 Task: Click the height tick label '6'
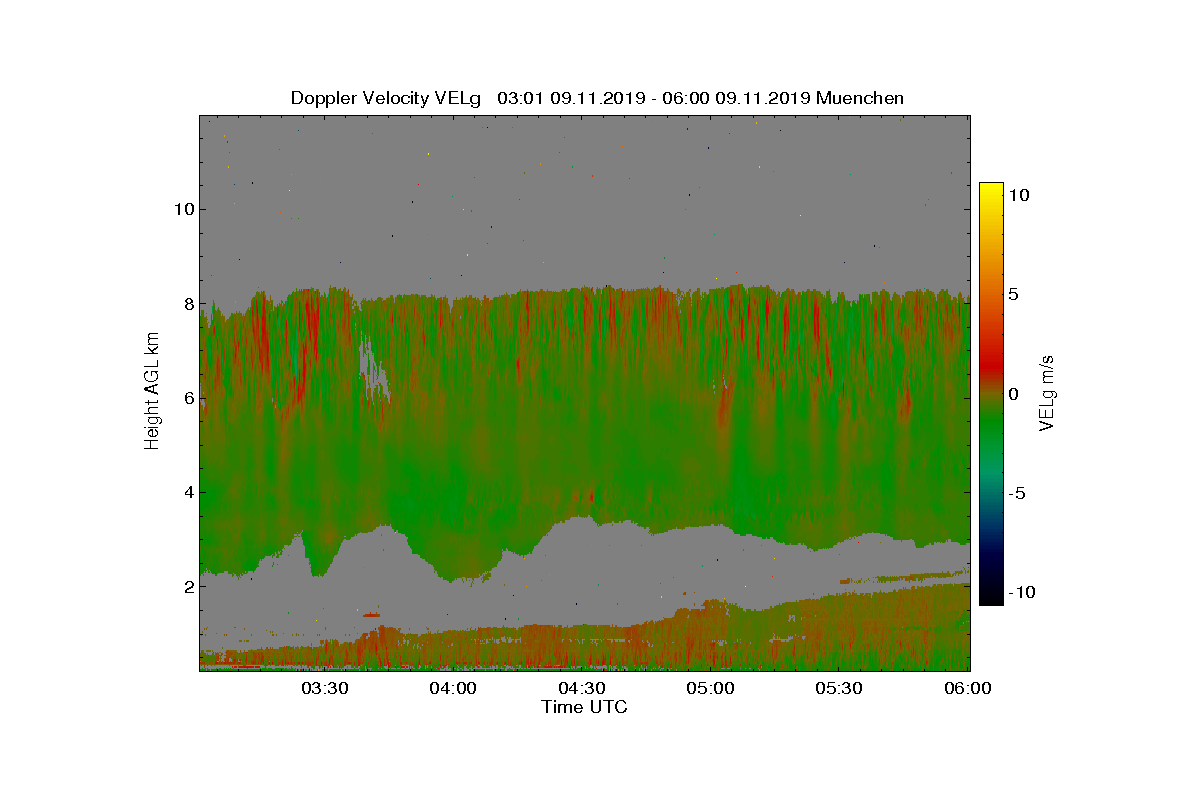click(x=187, y=398)
